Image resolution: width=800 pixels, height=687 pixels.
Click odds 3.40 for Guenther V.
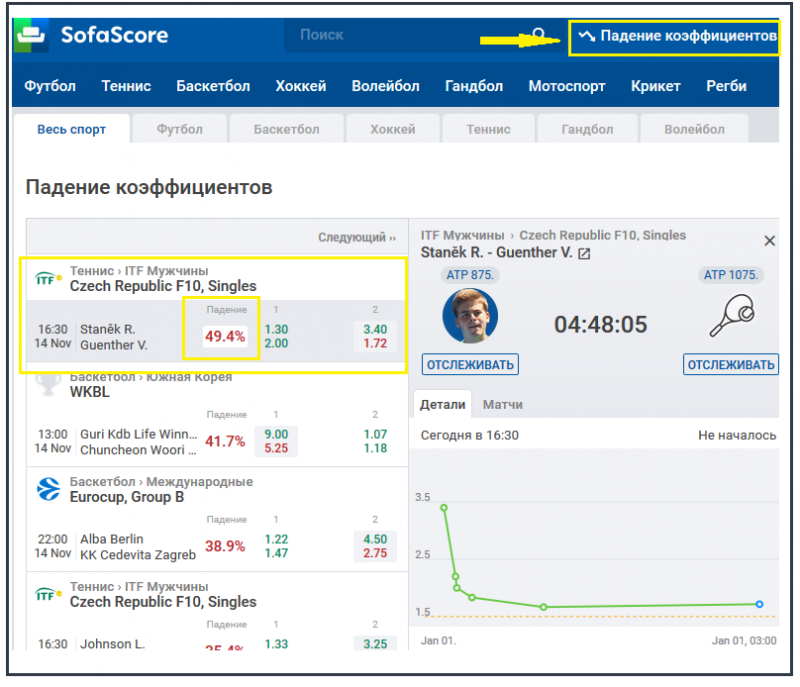click(375, 329)
